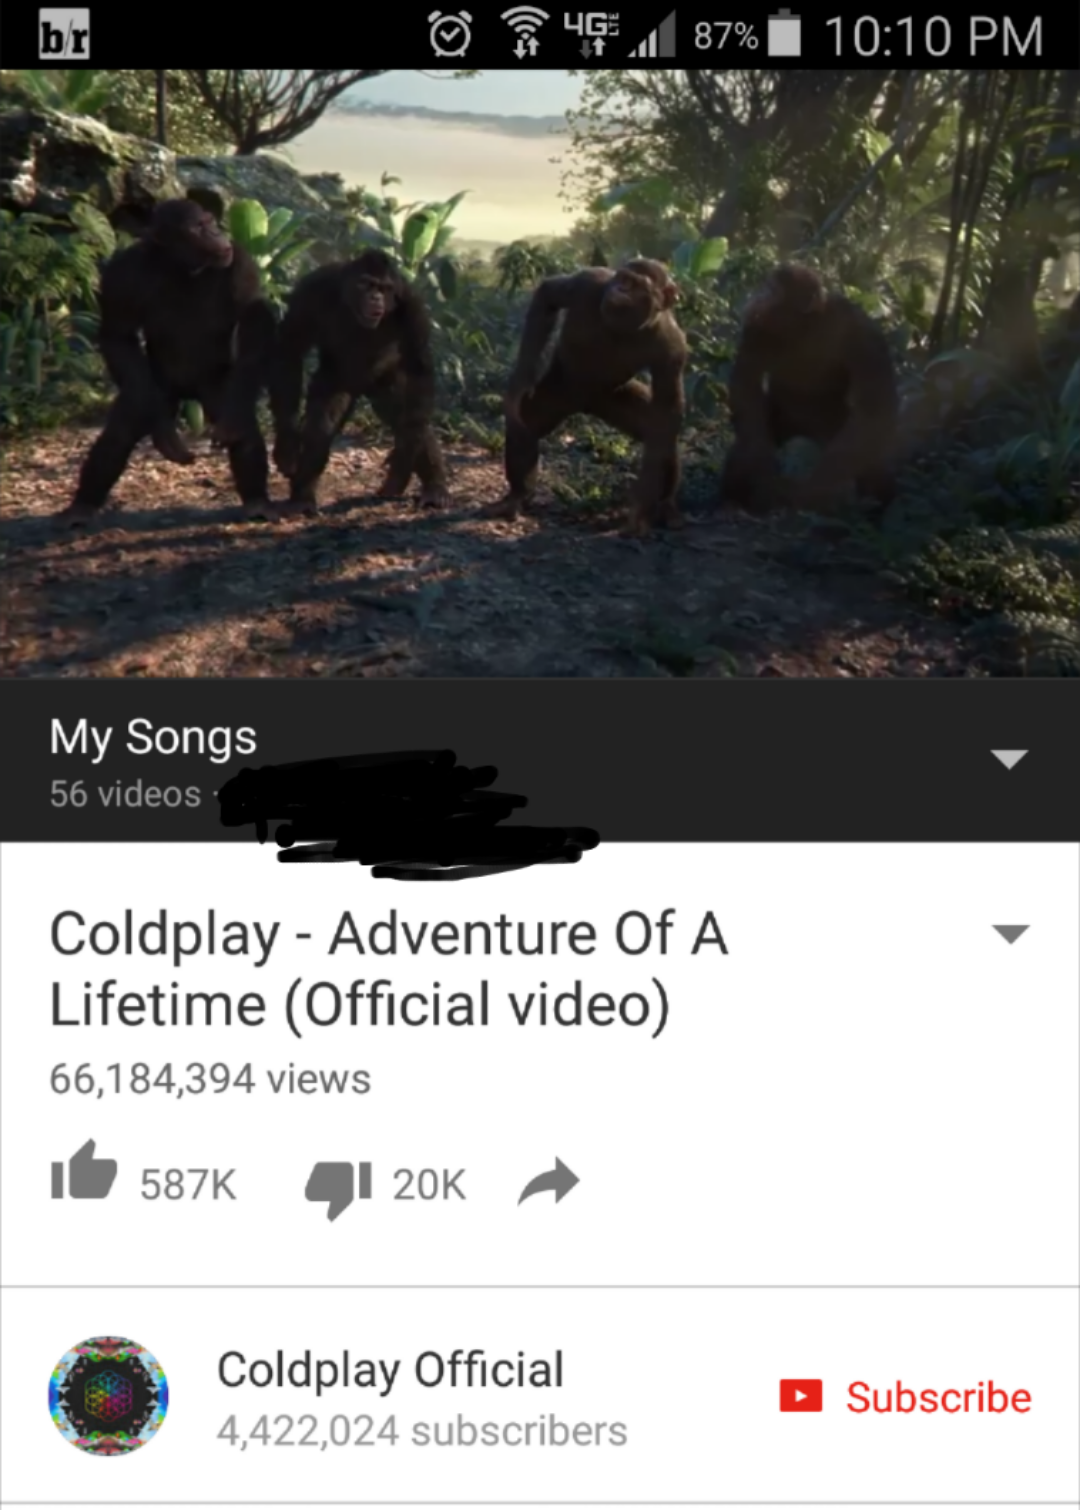Tap the Wi-Fi status icon
Image resolution: width=1080 pixels, height=1510 pixels.
point(525,33)
